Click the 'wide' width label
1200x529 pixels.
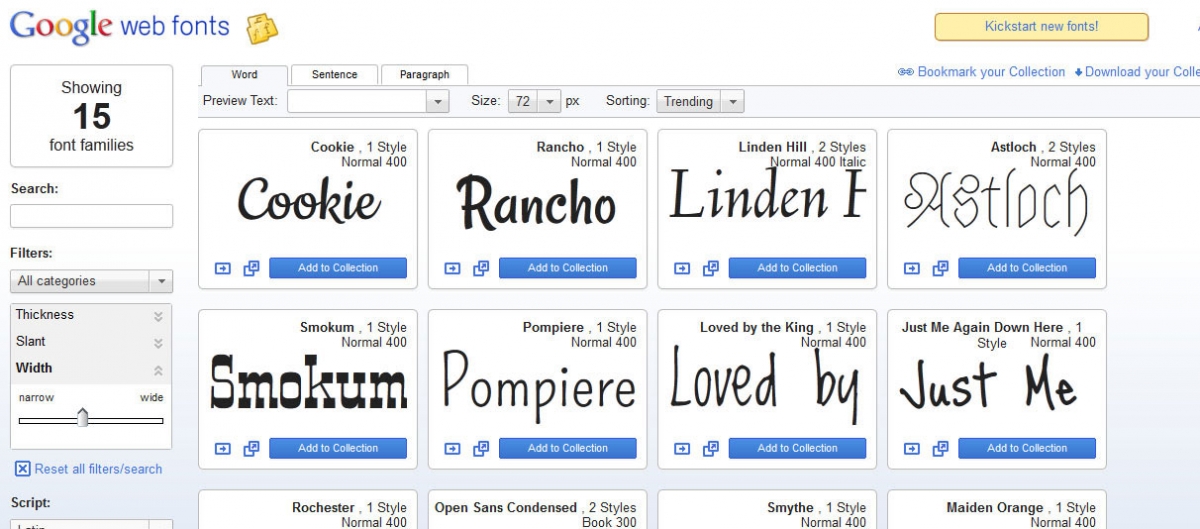tap(151, 397)
